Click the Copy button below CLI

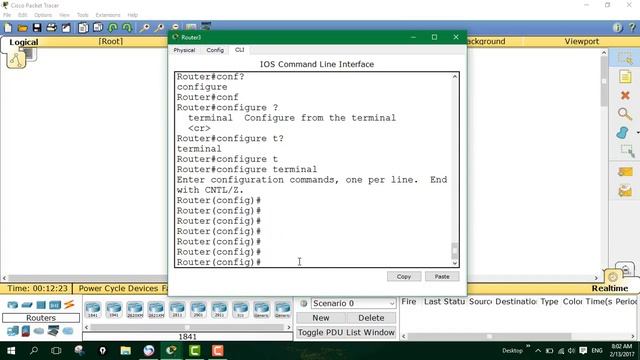[404, 276]
